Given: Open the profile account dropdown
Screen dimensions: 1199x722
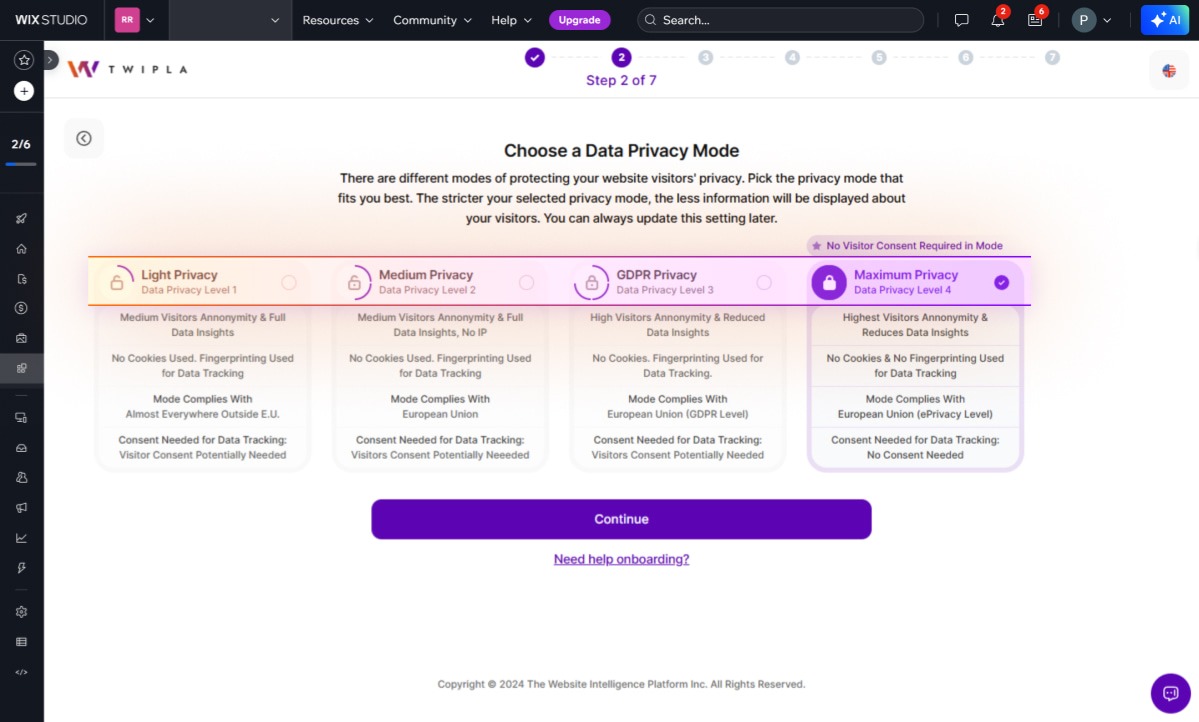Looking at the screenshot, I should pos(1092,20).
